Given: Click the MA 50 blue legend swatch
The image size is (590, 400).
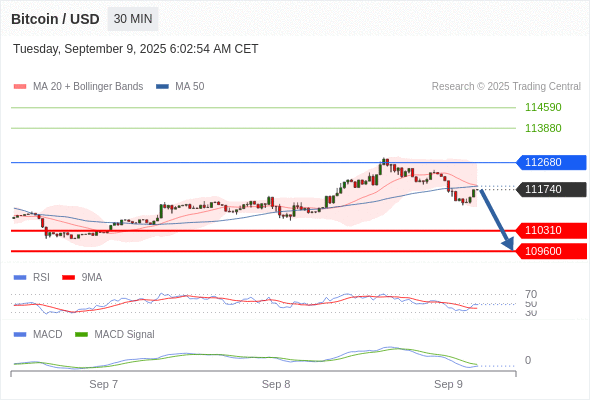Looking at the screenshot, I should coord(162,87).
